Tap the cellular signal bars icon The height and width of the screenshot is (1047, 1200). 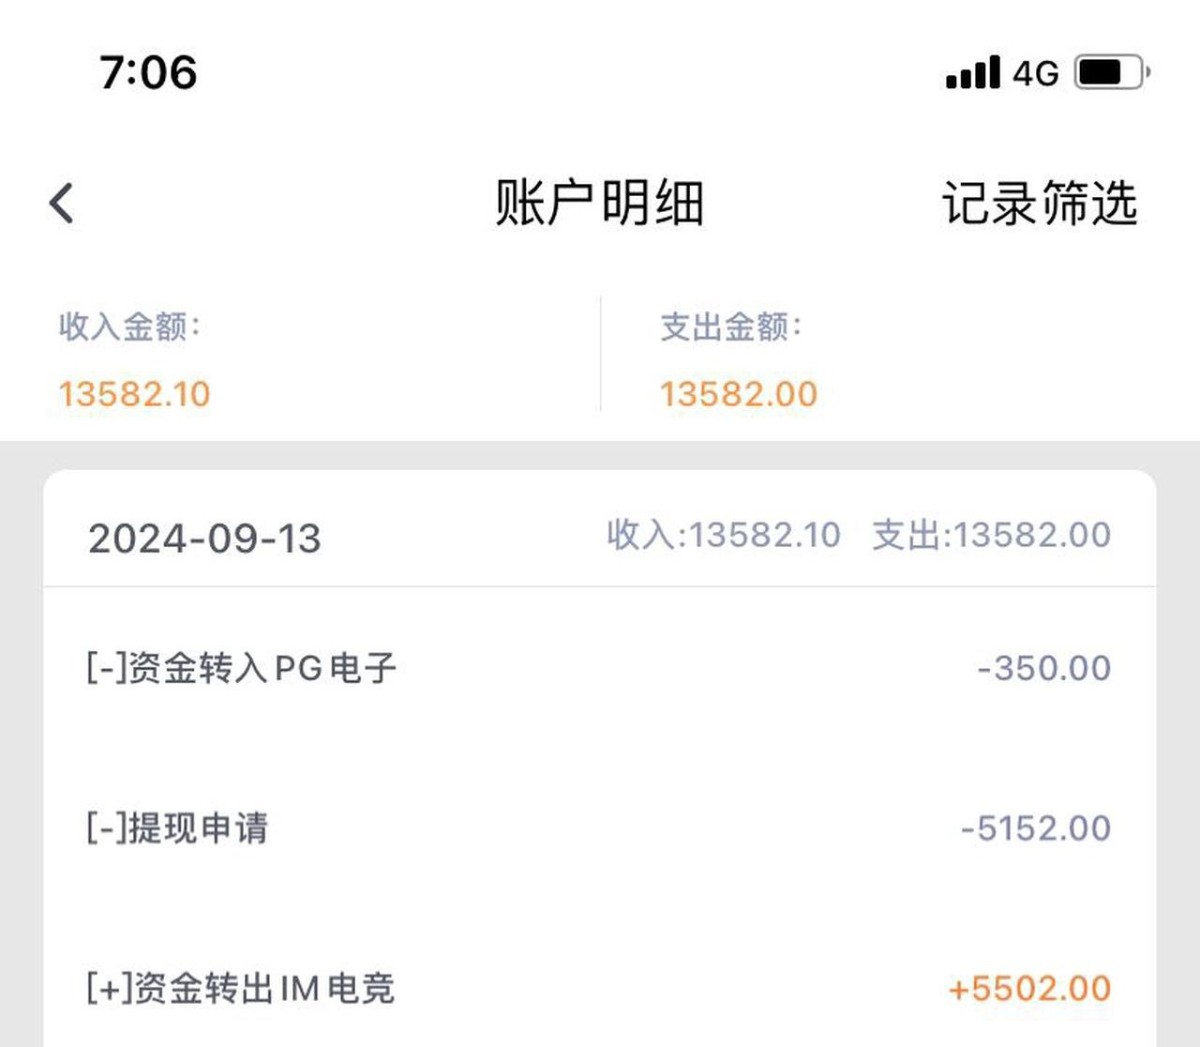[972, 72]
